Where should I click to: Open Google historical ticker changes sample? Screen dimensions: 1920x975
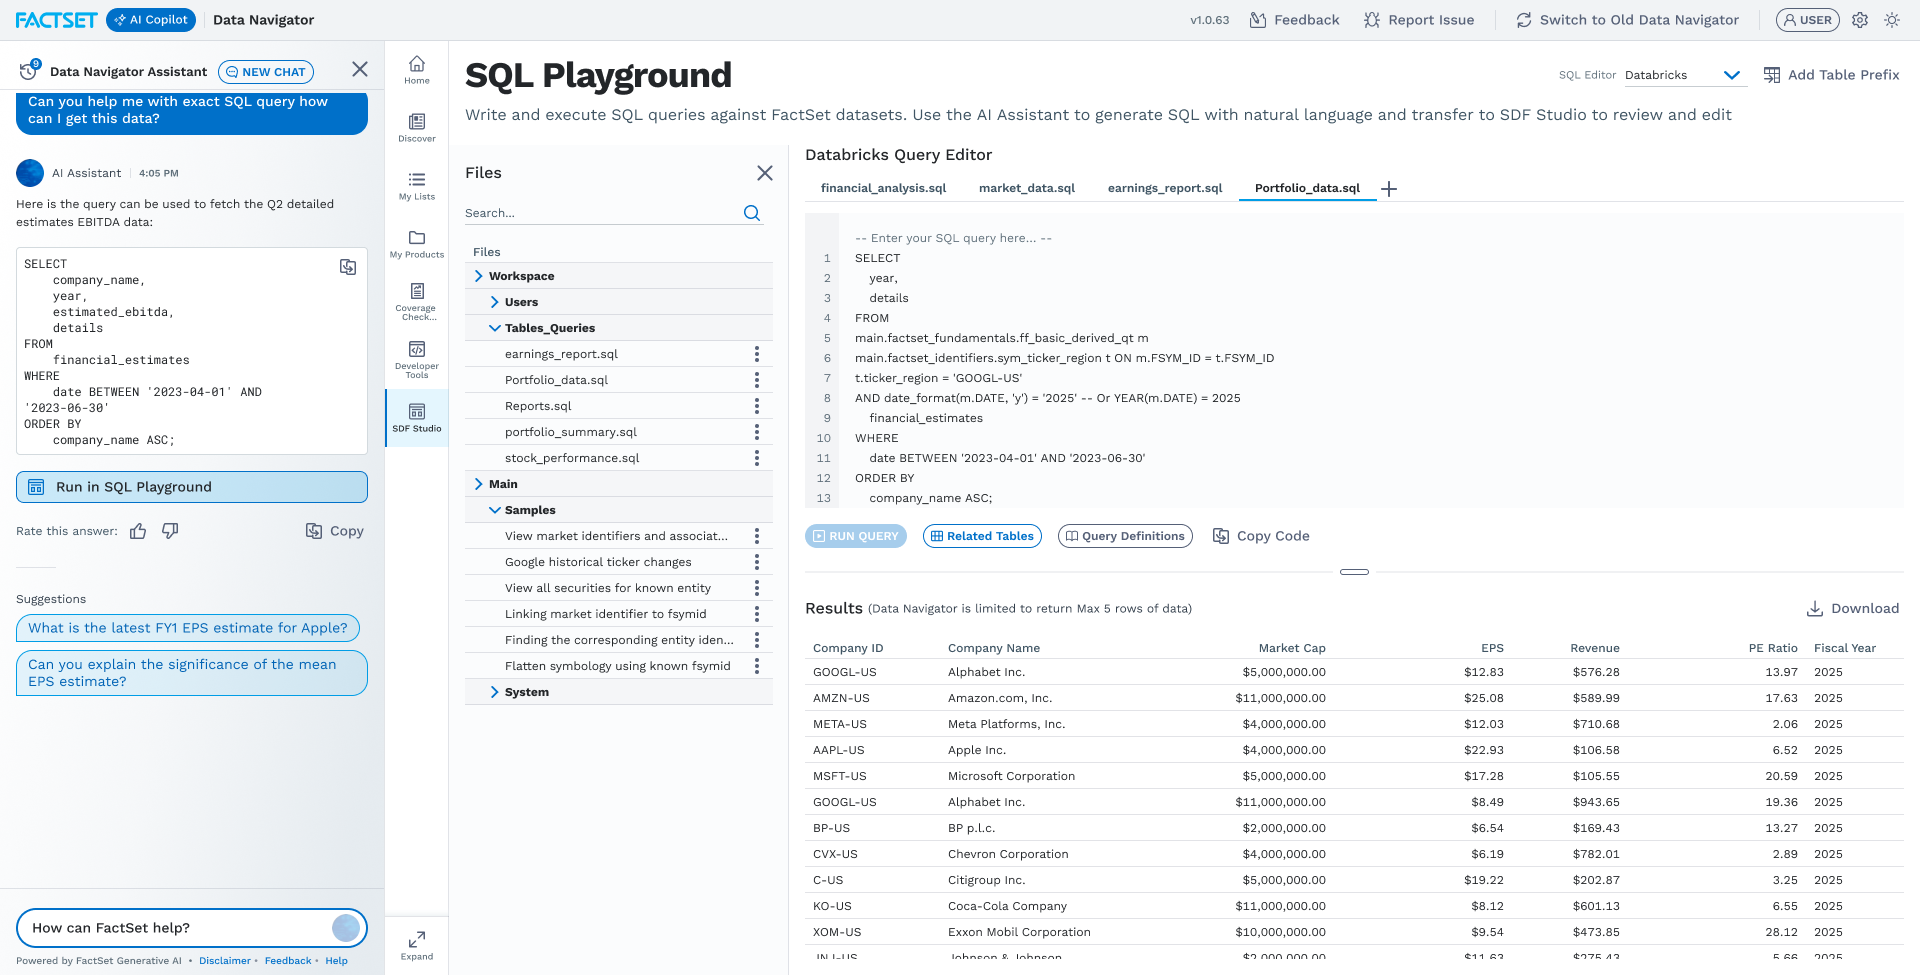pos(598,562)
